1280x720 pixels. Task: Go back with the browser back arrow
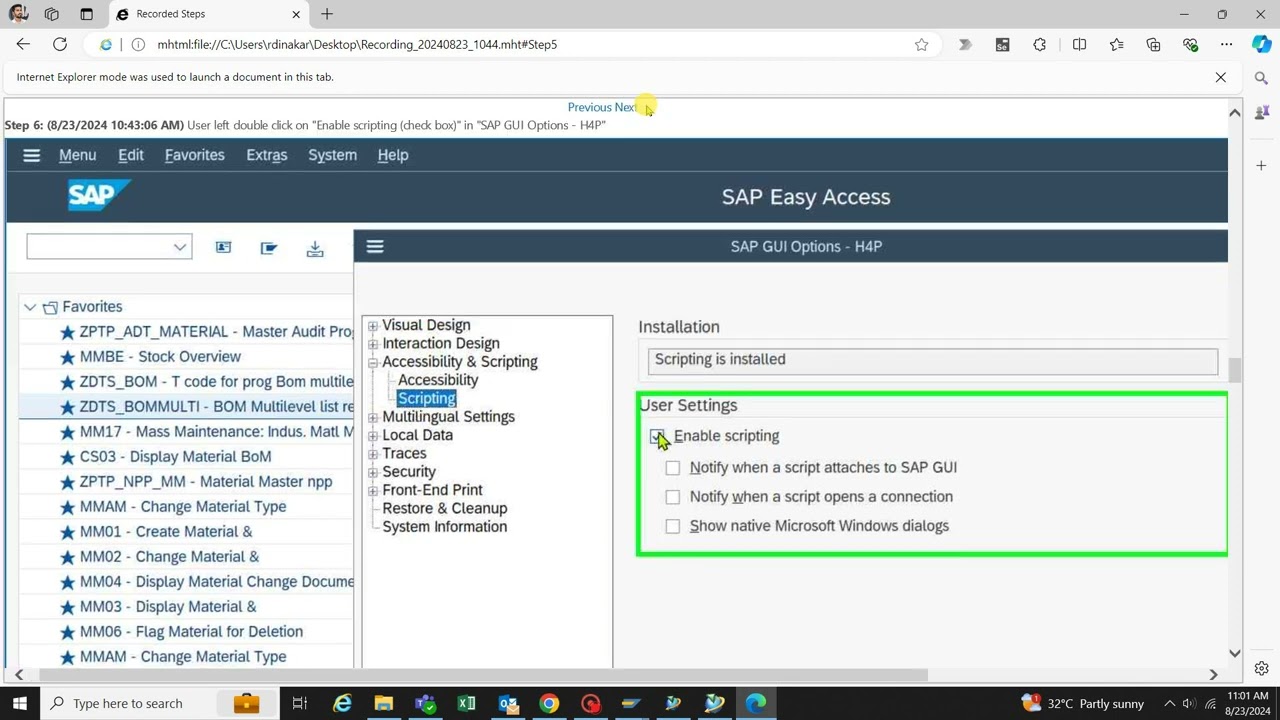click(x=23, y=44)
